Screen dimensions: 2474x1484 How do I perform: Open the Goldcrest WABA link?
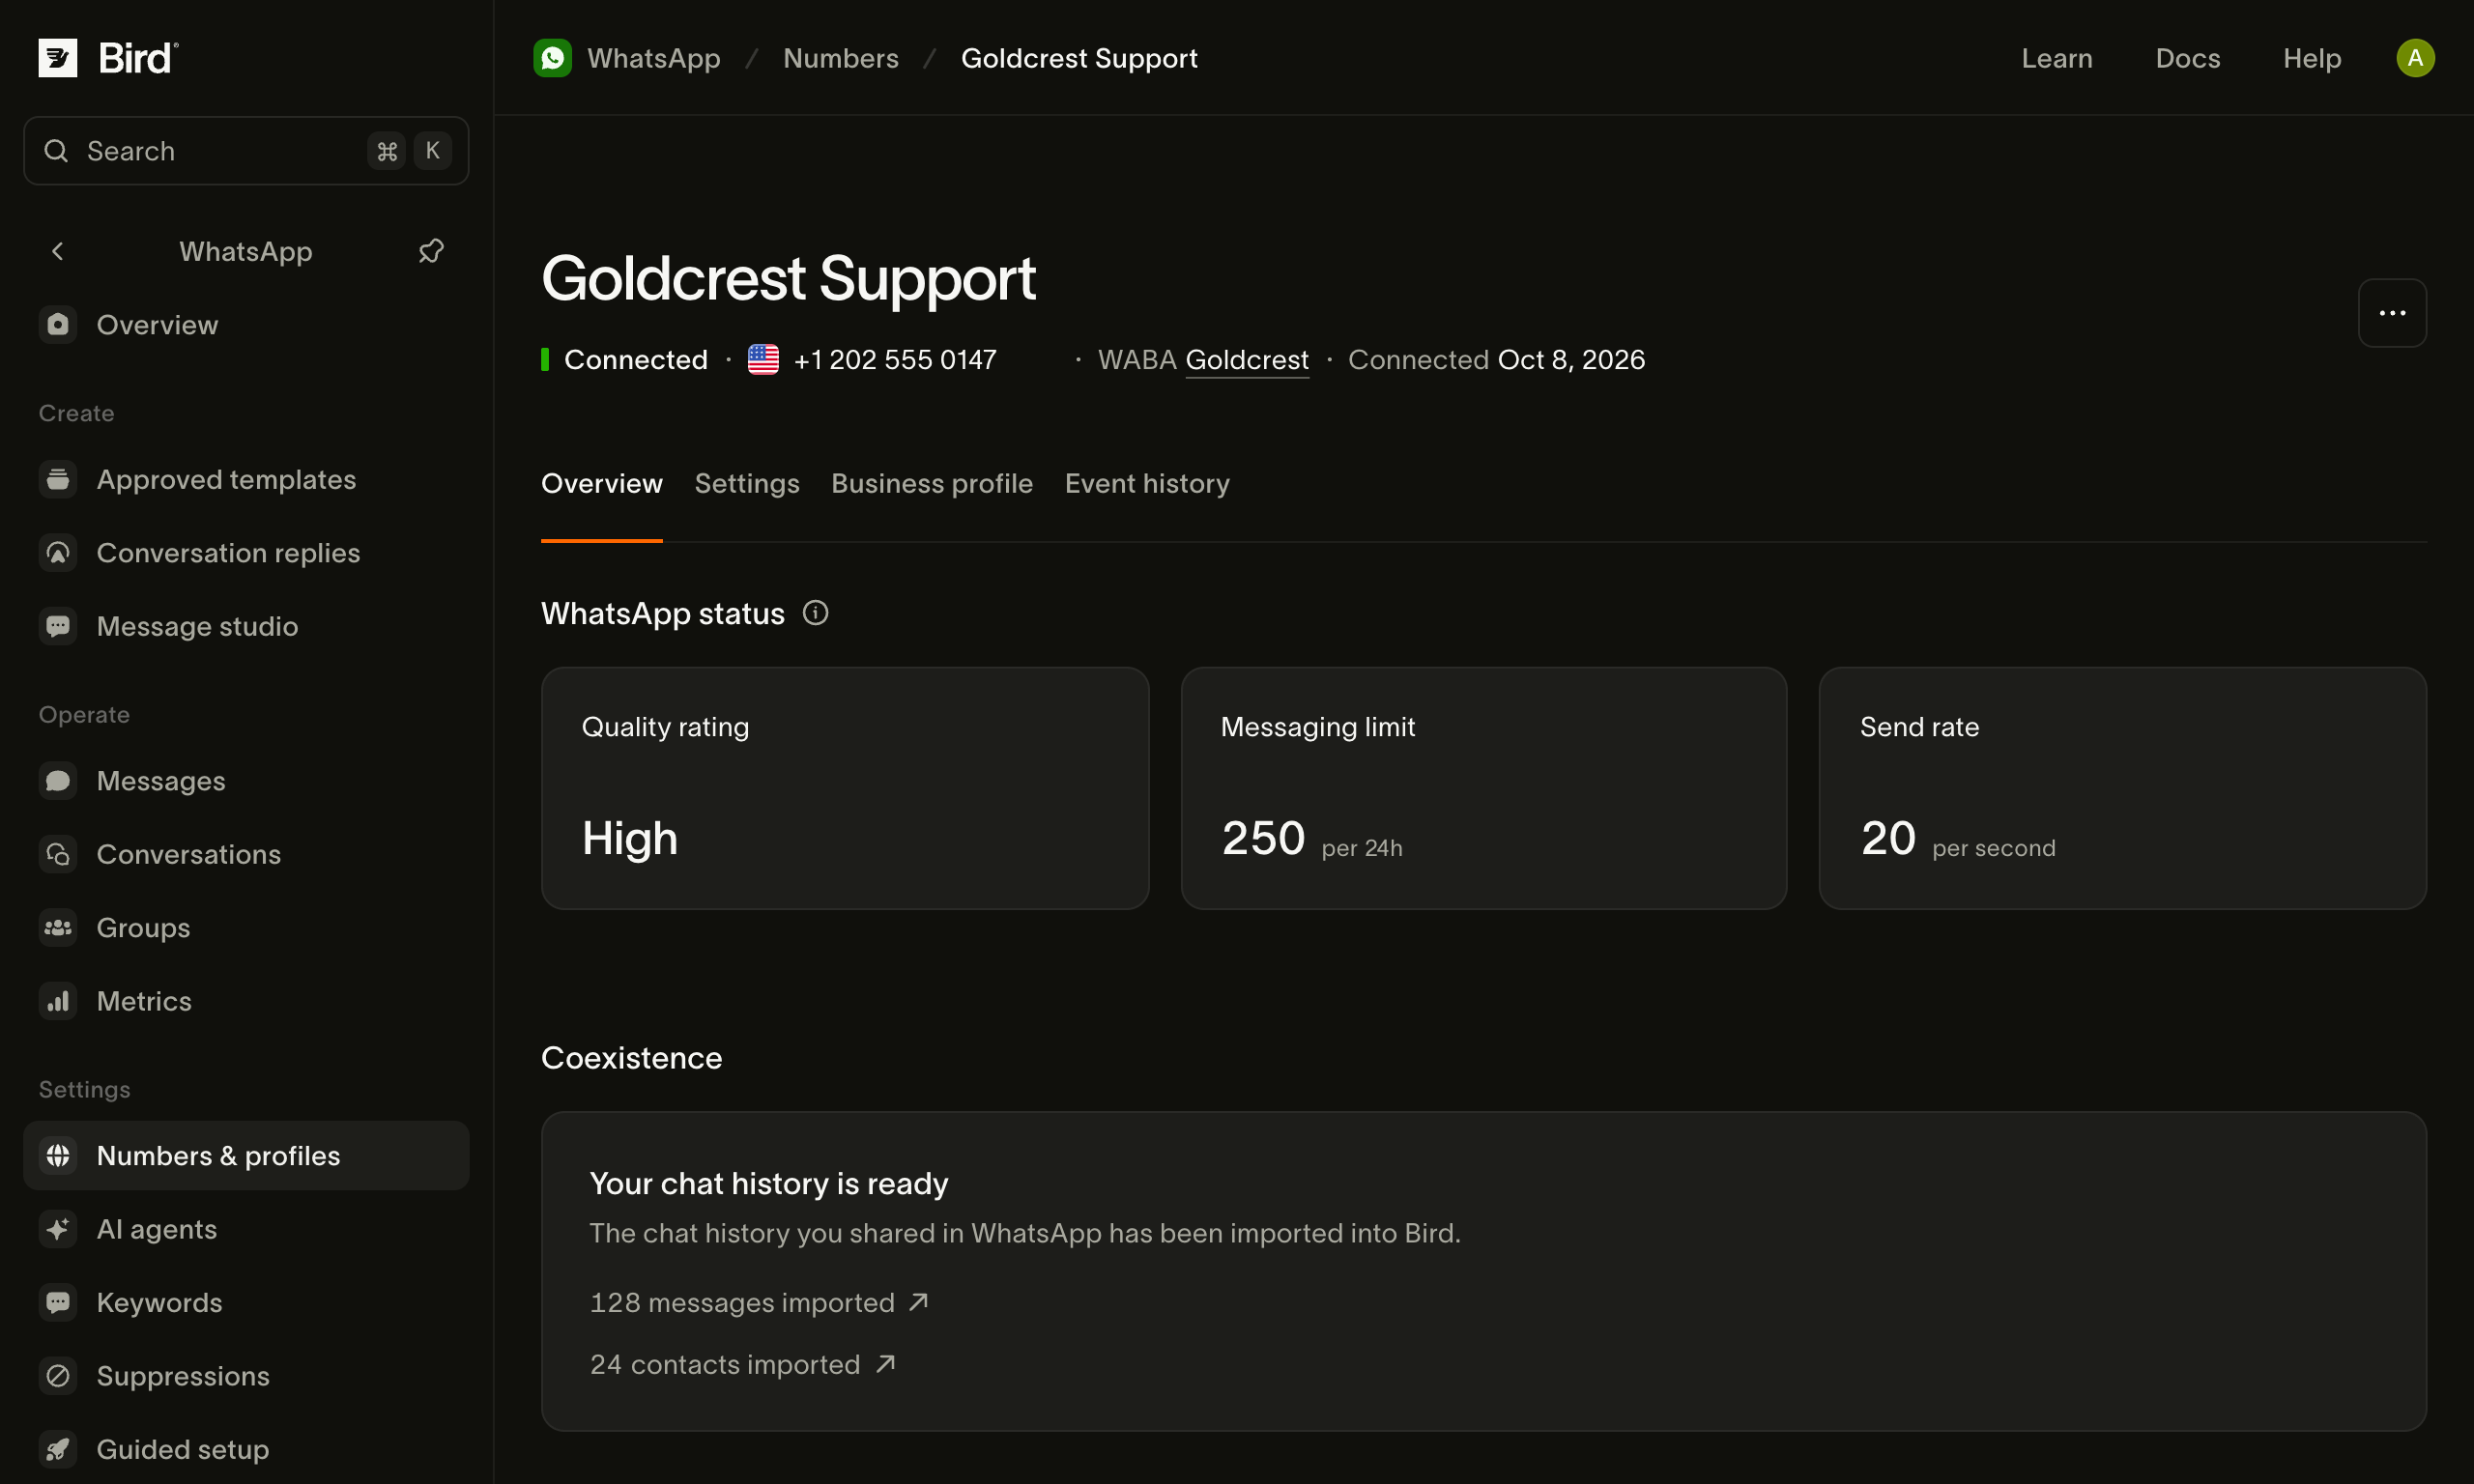point(1247,360)
